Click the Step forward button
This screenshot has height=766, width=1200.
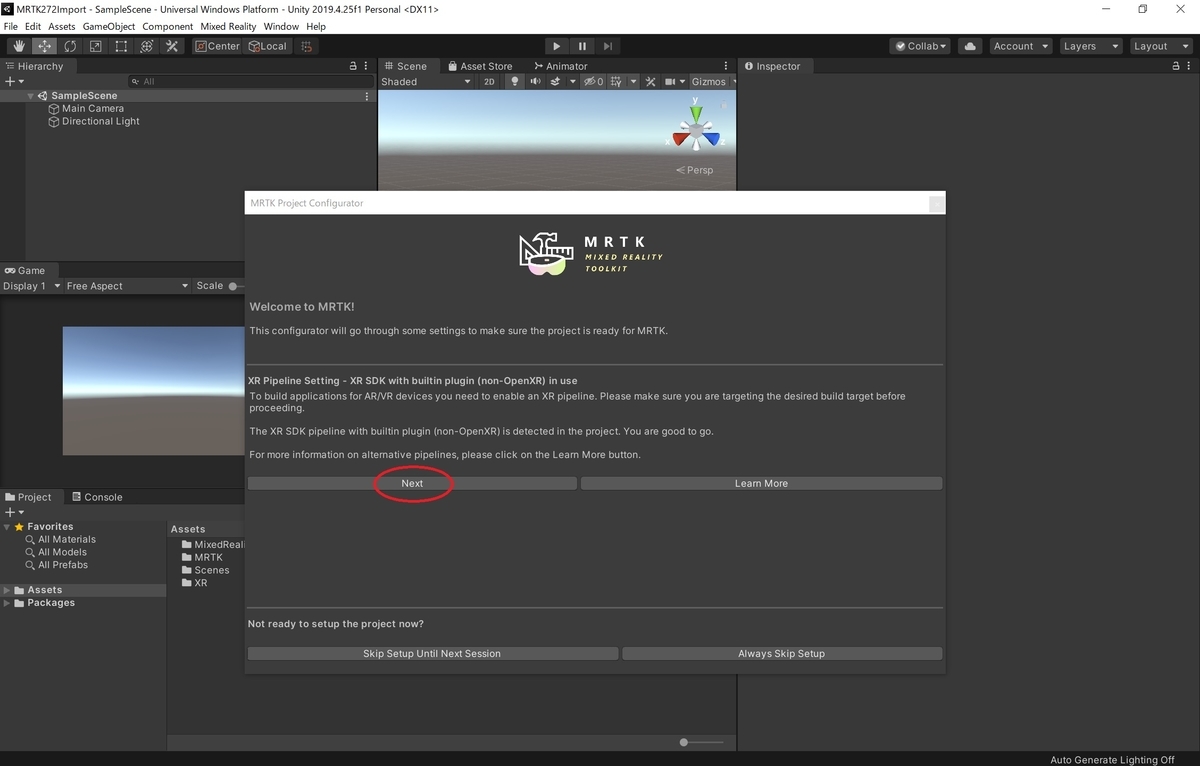[608, 46]
